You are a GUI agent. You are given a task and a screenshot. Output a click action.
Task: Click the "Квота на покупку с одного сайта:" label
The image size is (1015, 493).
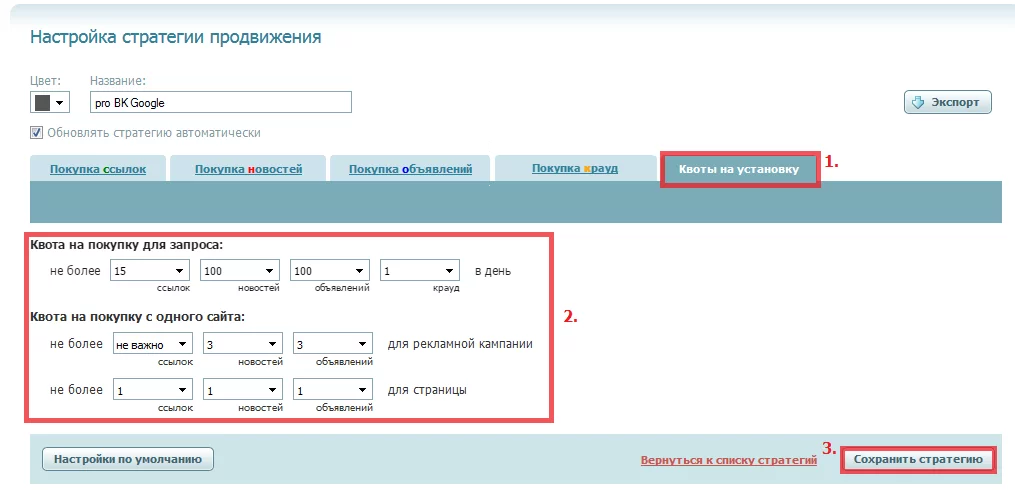(138, 317)
